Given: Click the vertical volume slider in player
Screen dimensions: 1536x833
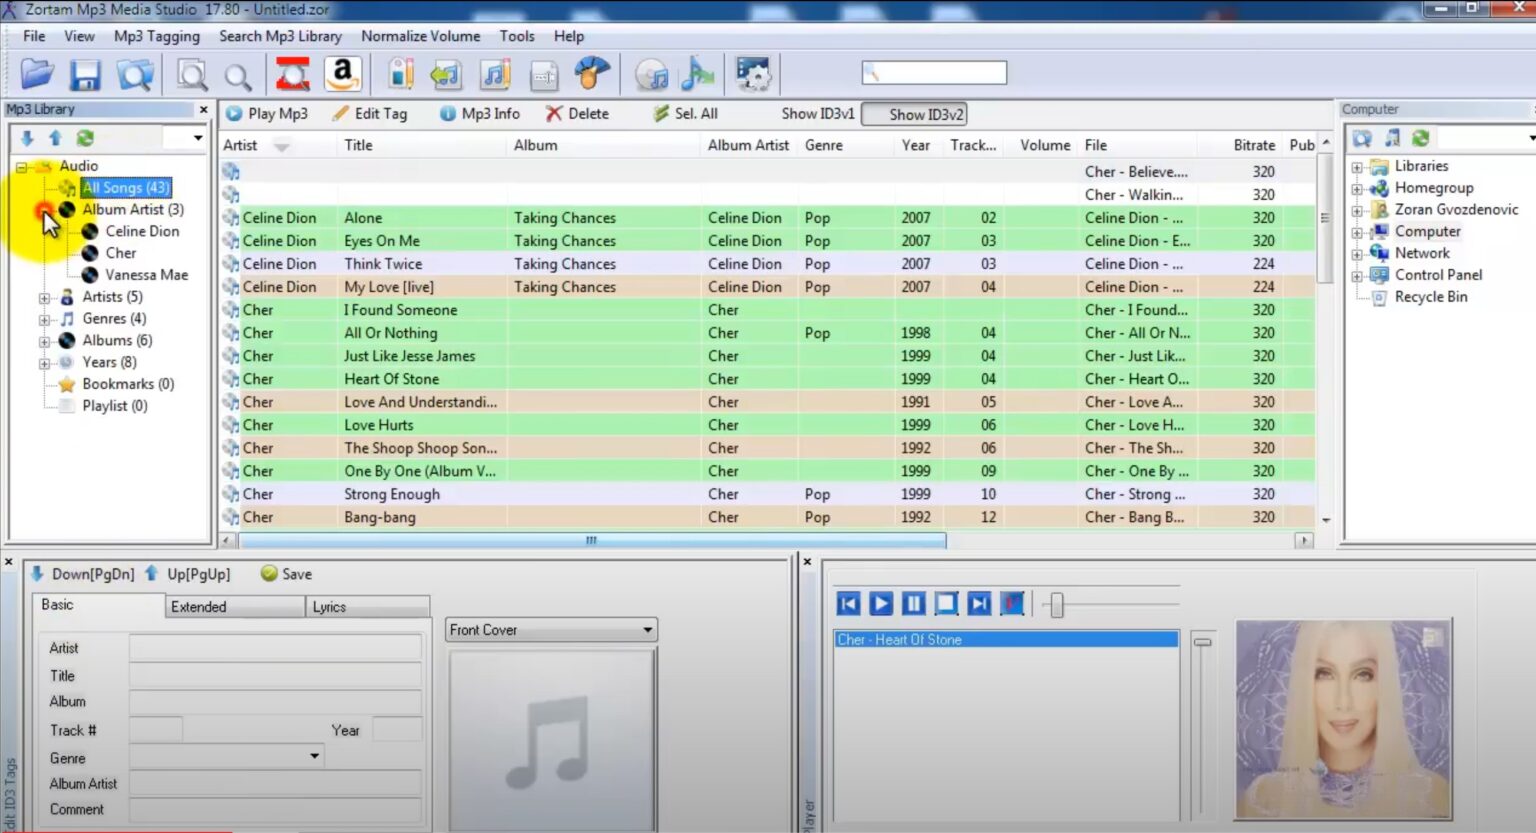Looking at the screenshot, I should click(x=1203, y=642).
